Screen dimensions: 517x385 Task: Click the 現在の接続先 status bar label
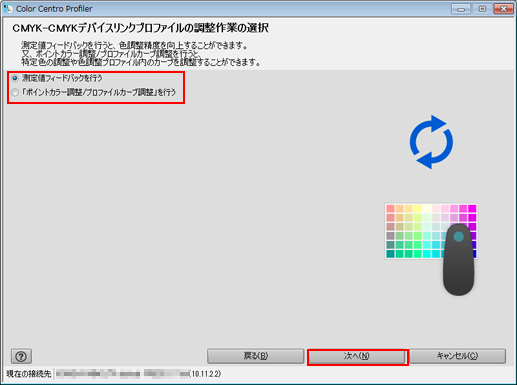coord(29,374)
